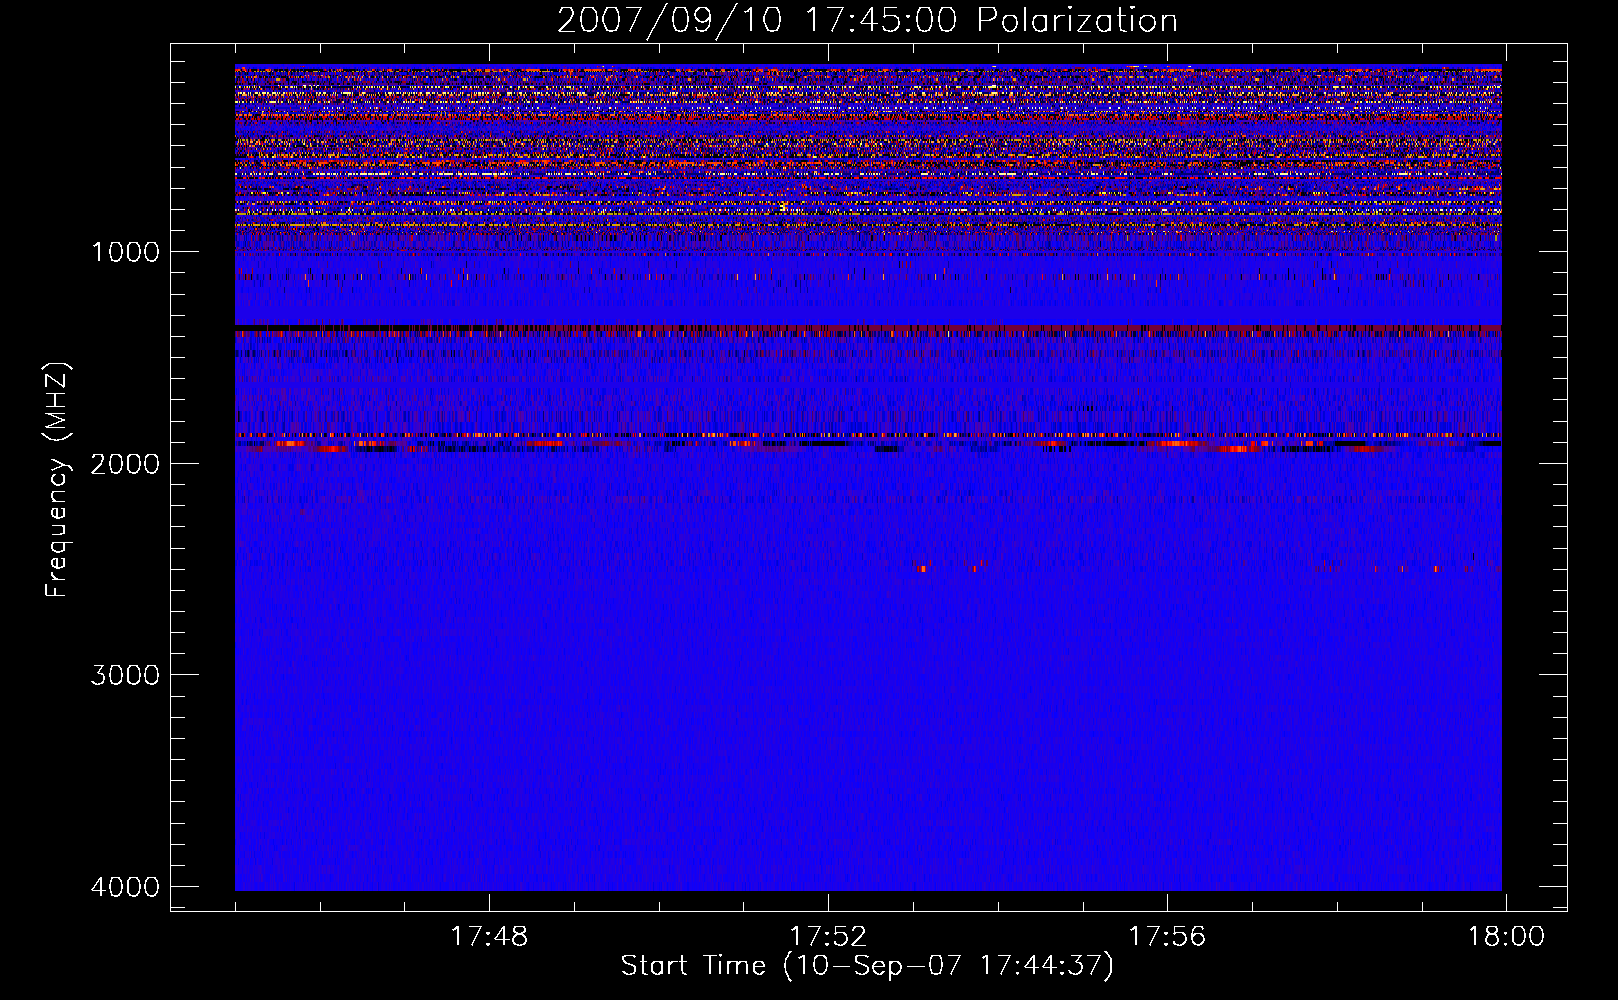Screen dimensions: 1618x1000
Task: Select the Start Time axis label
Action: tap(867, 966)
